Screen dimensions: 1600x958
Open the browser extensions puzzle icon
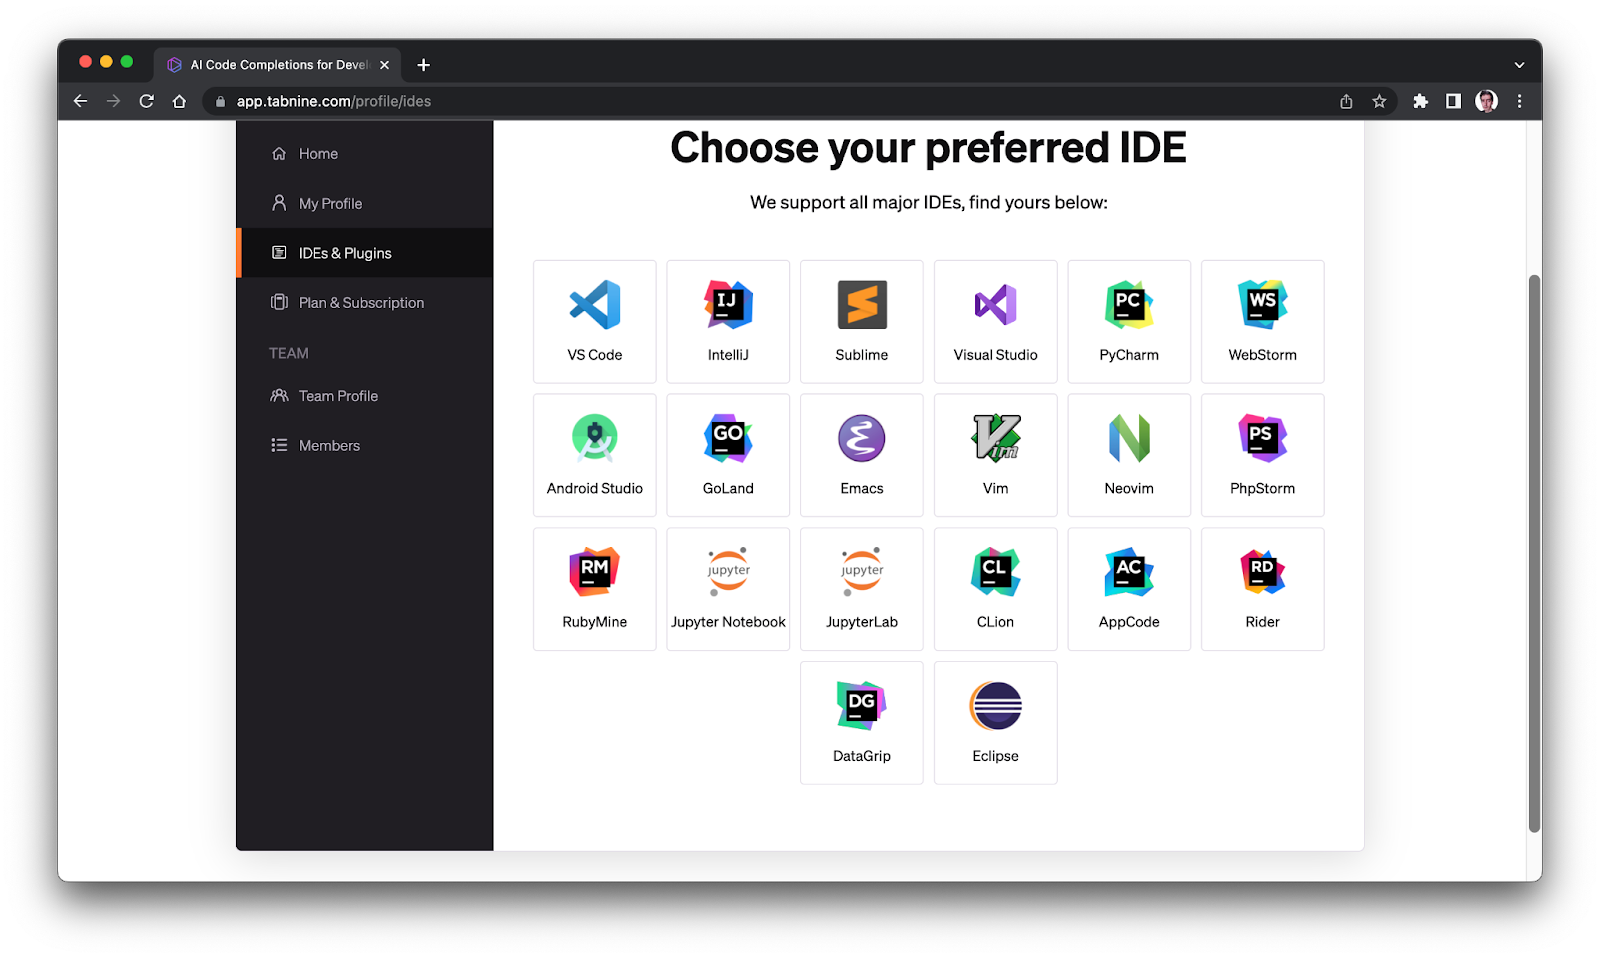pyautogui.click(x=1420, y=101)
